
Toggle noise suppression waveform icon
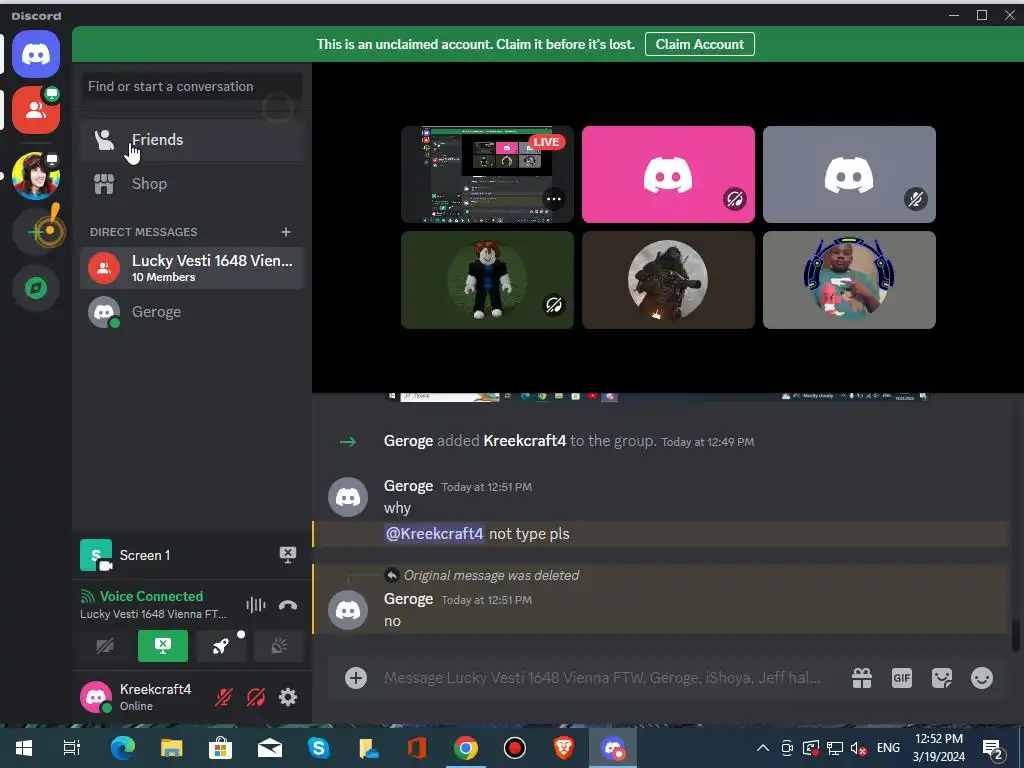pos(255,605)
